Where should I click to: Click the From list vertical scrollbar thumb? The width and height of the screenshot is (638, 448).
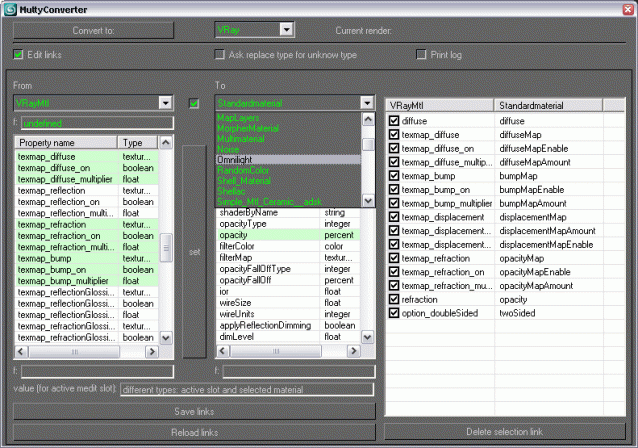pos(166,247)
